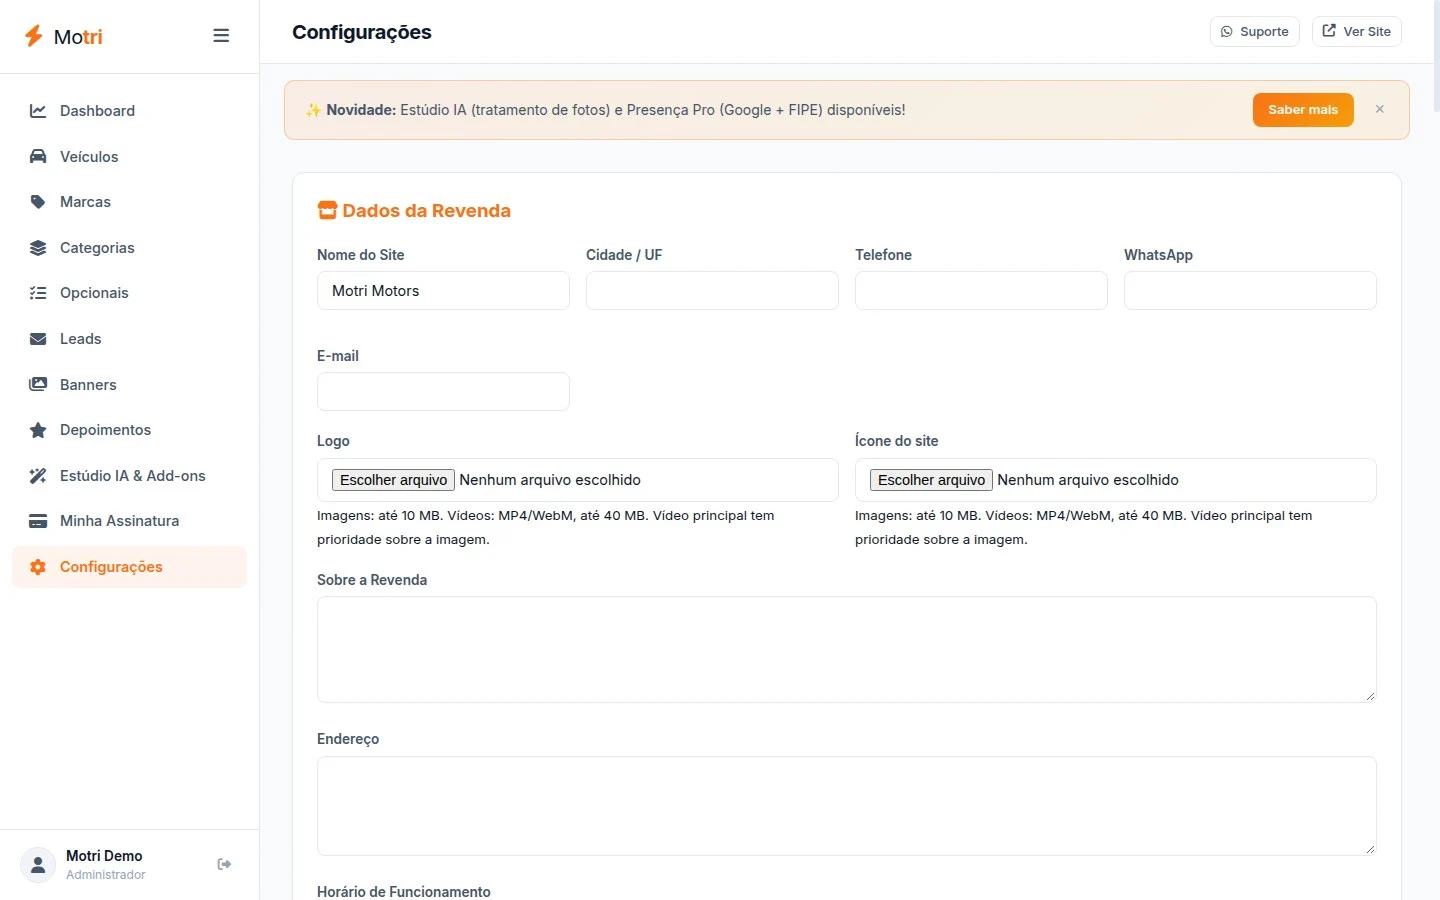The width and height of the screenshot is (1440, 900).
Task: Open Suporte via WhatsApp button
Action: (1254, 32)
